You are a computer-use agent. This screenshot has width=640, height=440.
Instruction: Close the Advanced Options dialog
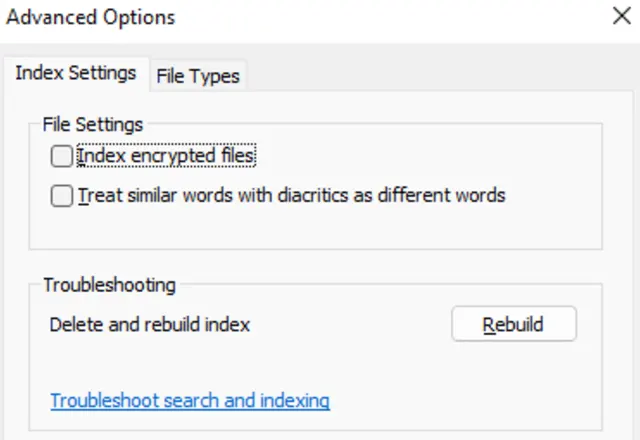[620, 17]
